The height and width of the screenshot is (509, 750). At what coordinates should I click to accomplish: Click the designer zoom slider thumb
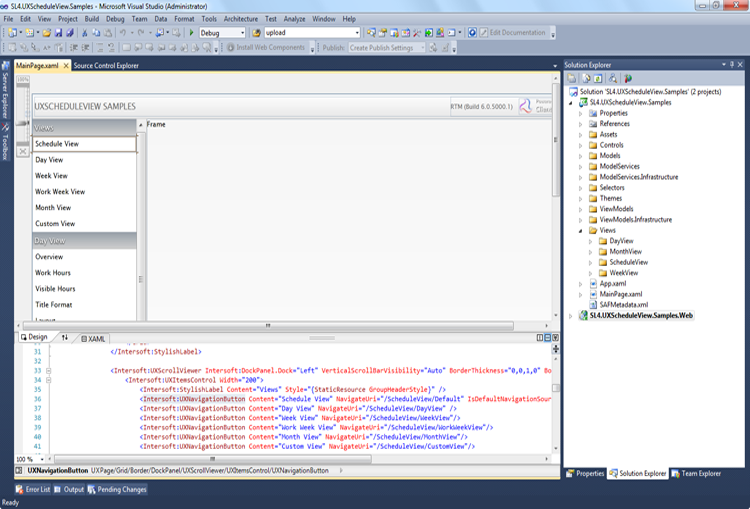(x=22, y=123)
